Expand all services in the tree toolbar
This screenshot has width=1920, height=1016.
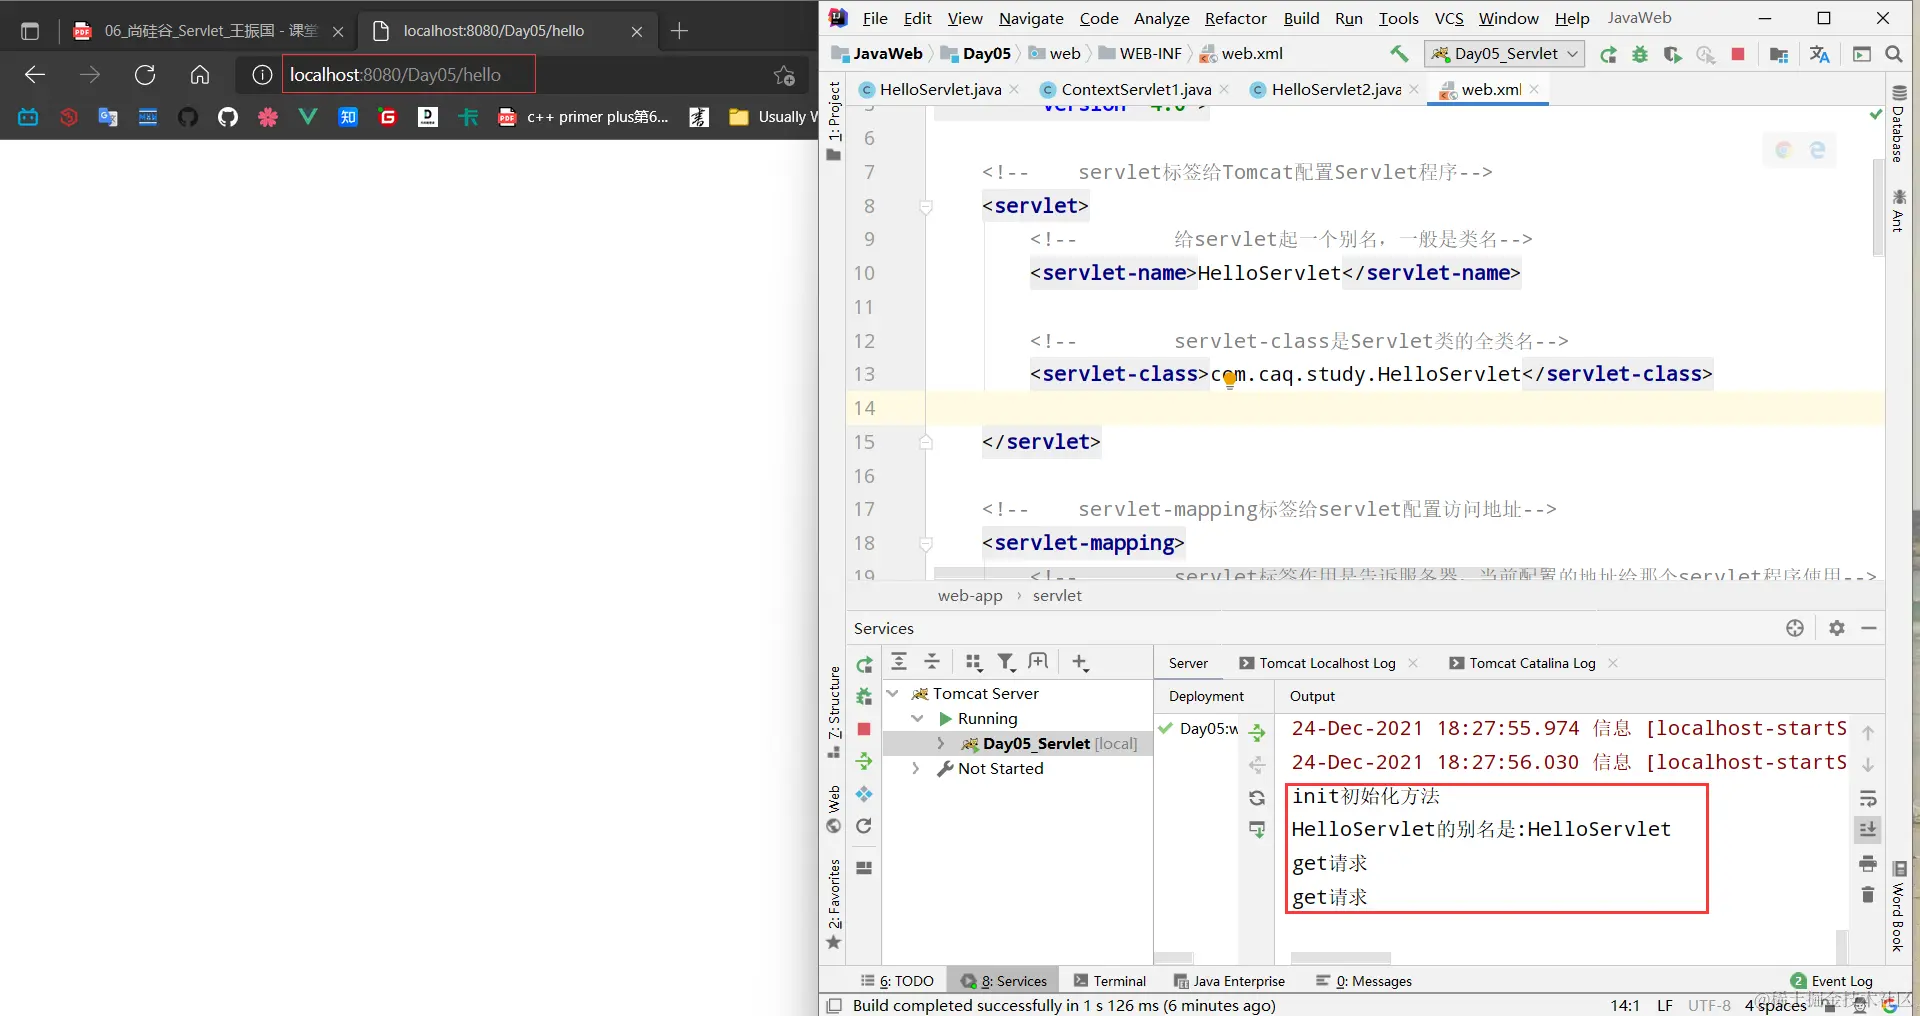(x=899, y=661)
